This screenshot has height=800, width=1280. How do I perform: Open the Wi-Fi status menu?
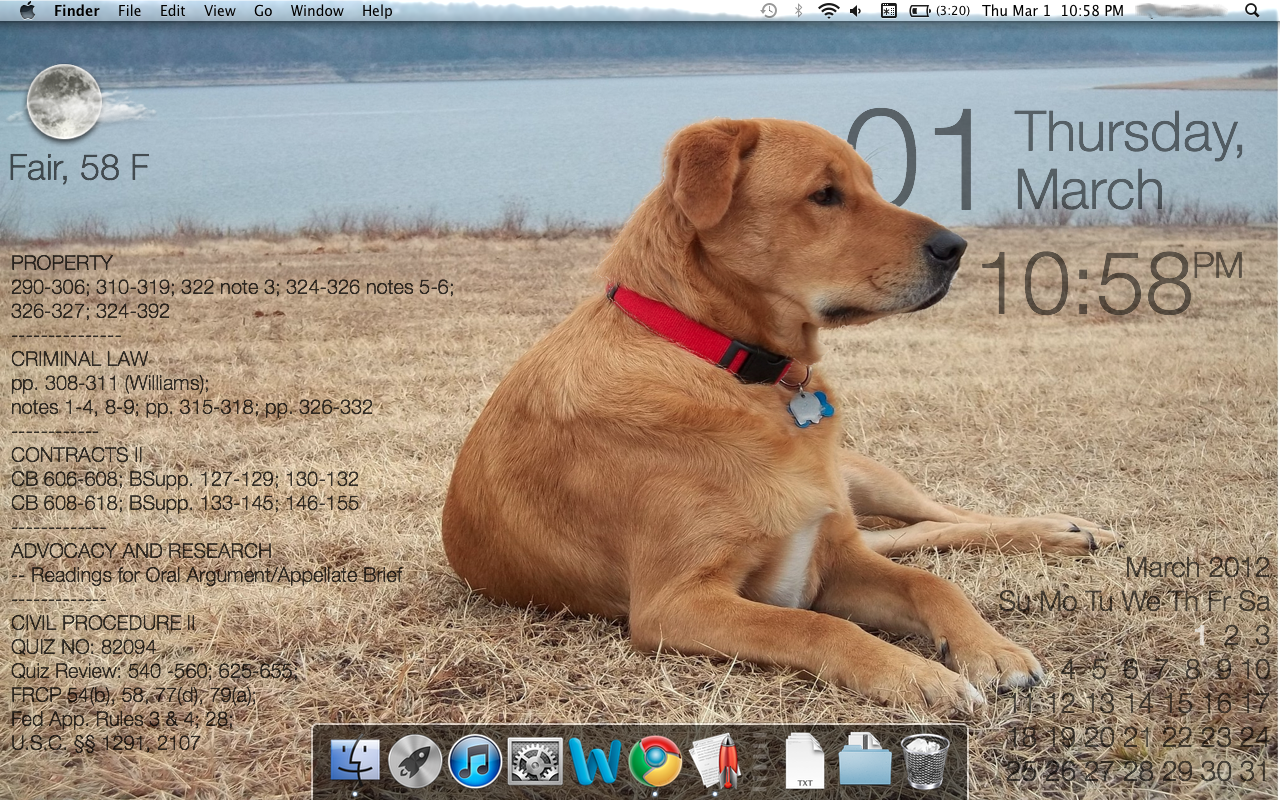pos(828,11)
